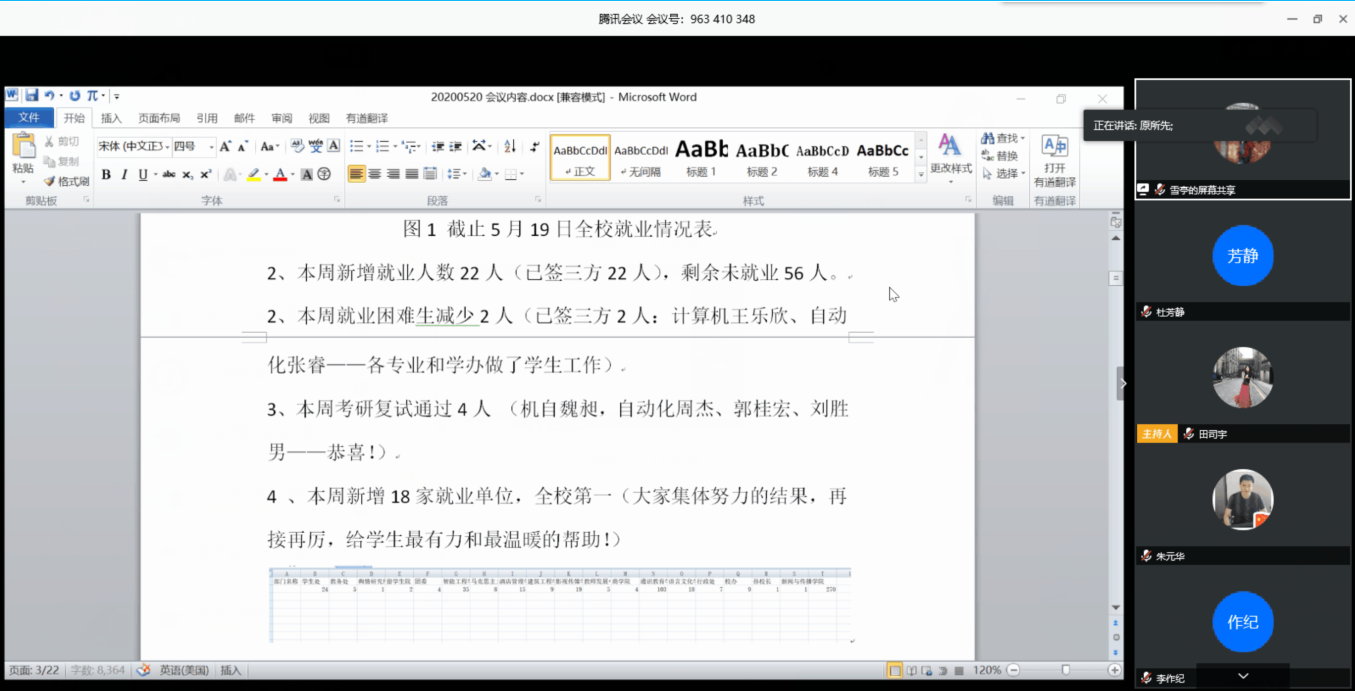The height and width of the screenshot is (691, 1355).
Task: Select the Format Painter (格式刷) tool
Action: point(66,181)
